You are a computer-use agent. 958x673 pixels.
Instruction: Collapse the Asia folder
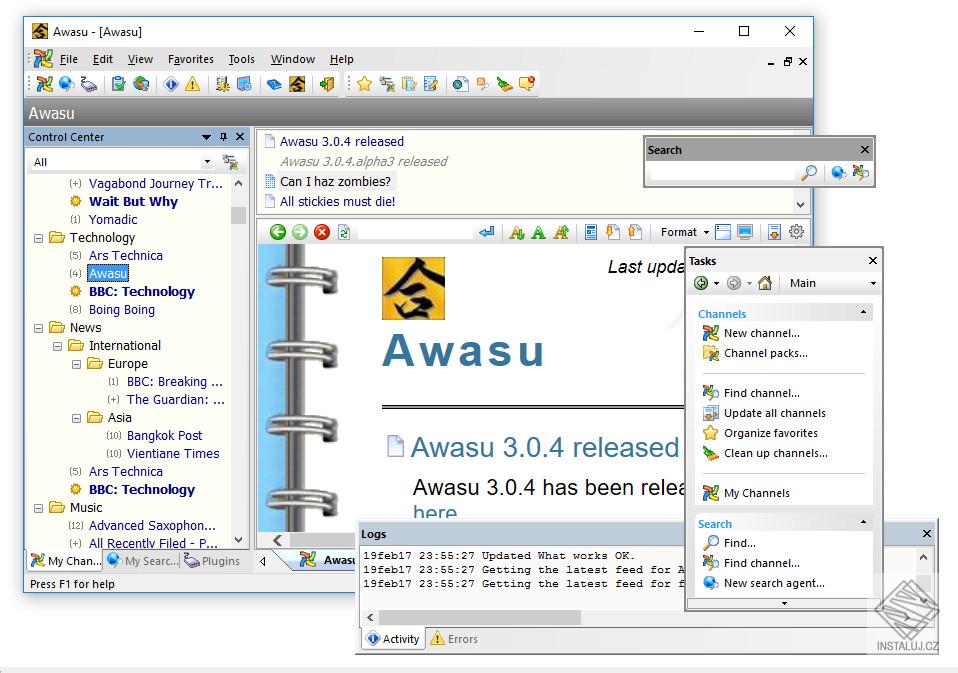[76, 418]
